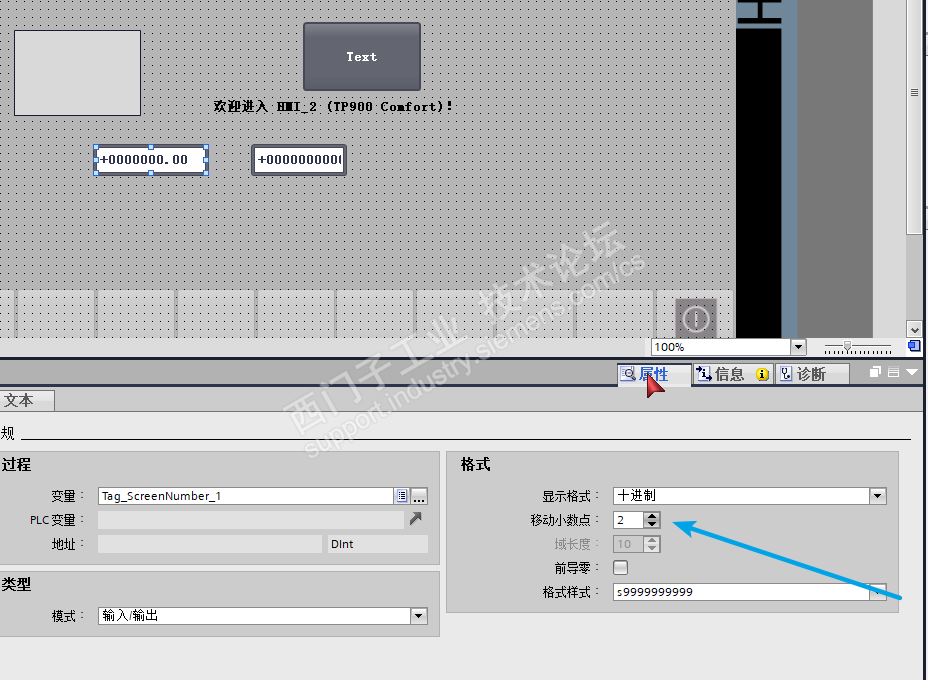The height and width of the screenshot is (680, 928).
Task: Click the inspector layout split icon
Action: (x=894, y=372)
